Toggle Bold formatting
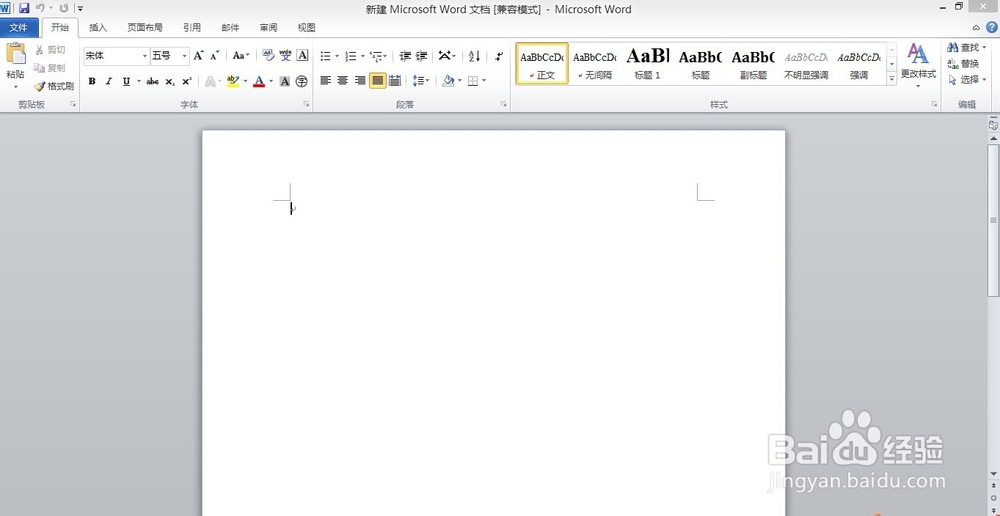The width and height of the screenshot is (1000, 516). pos(92,81)
